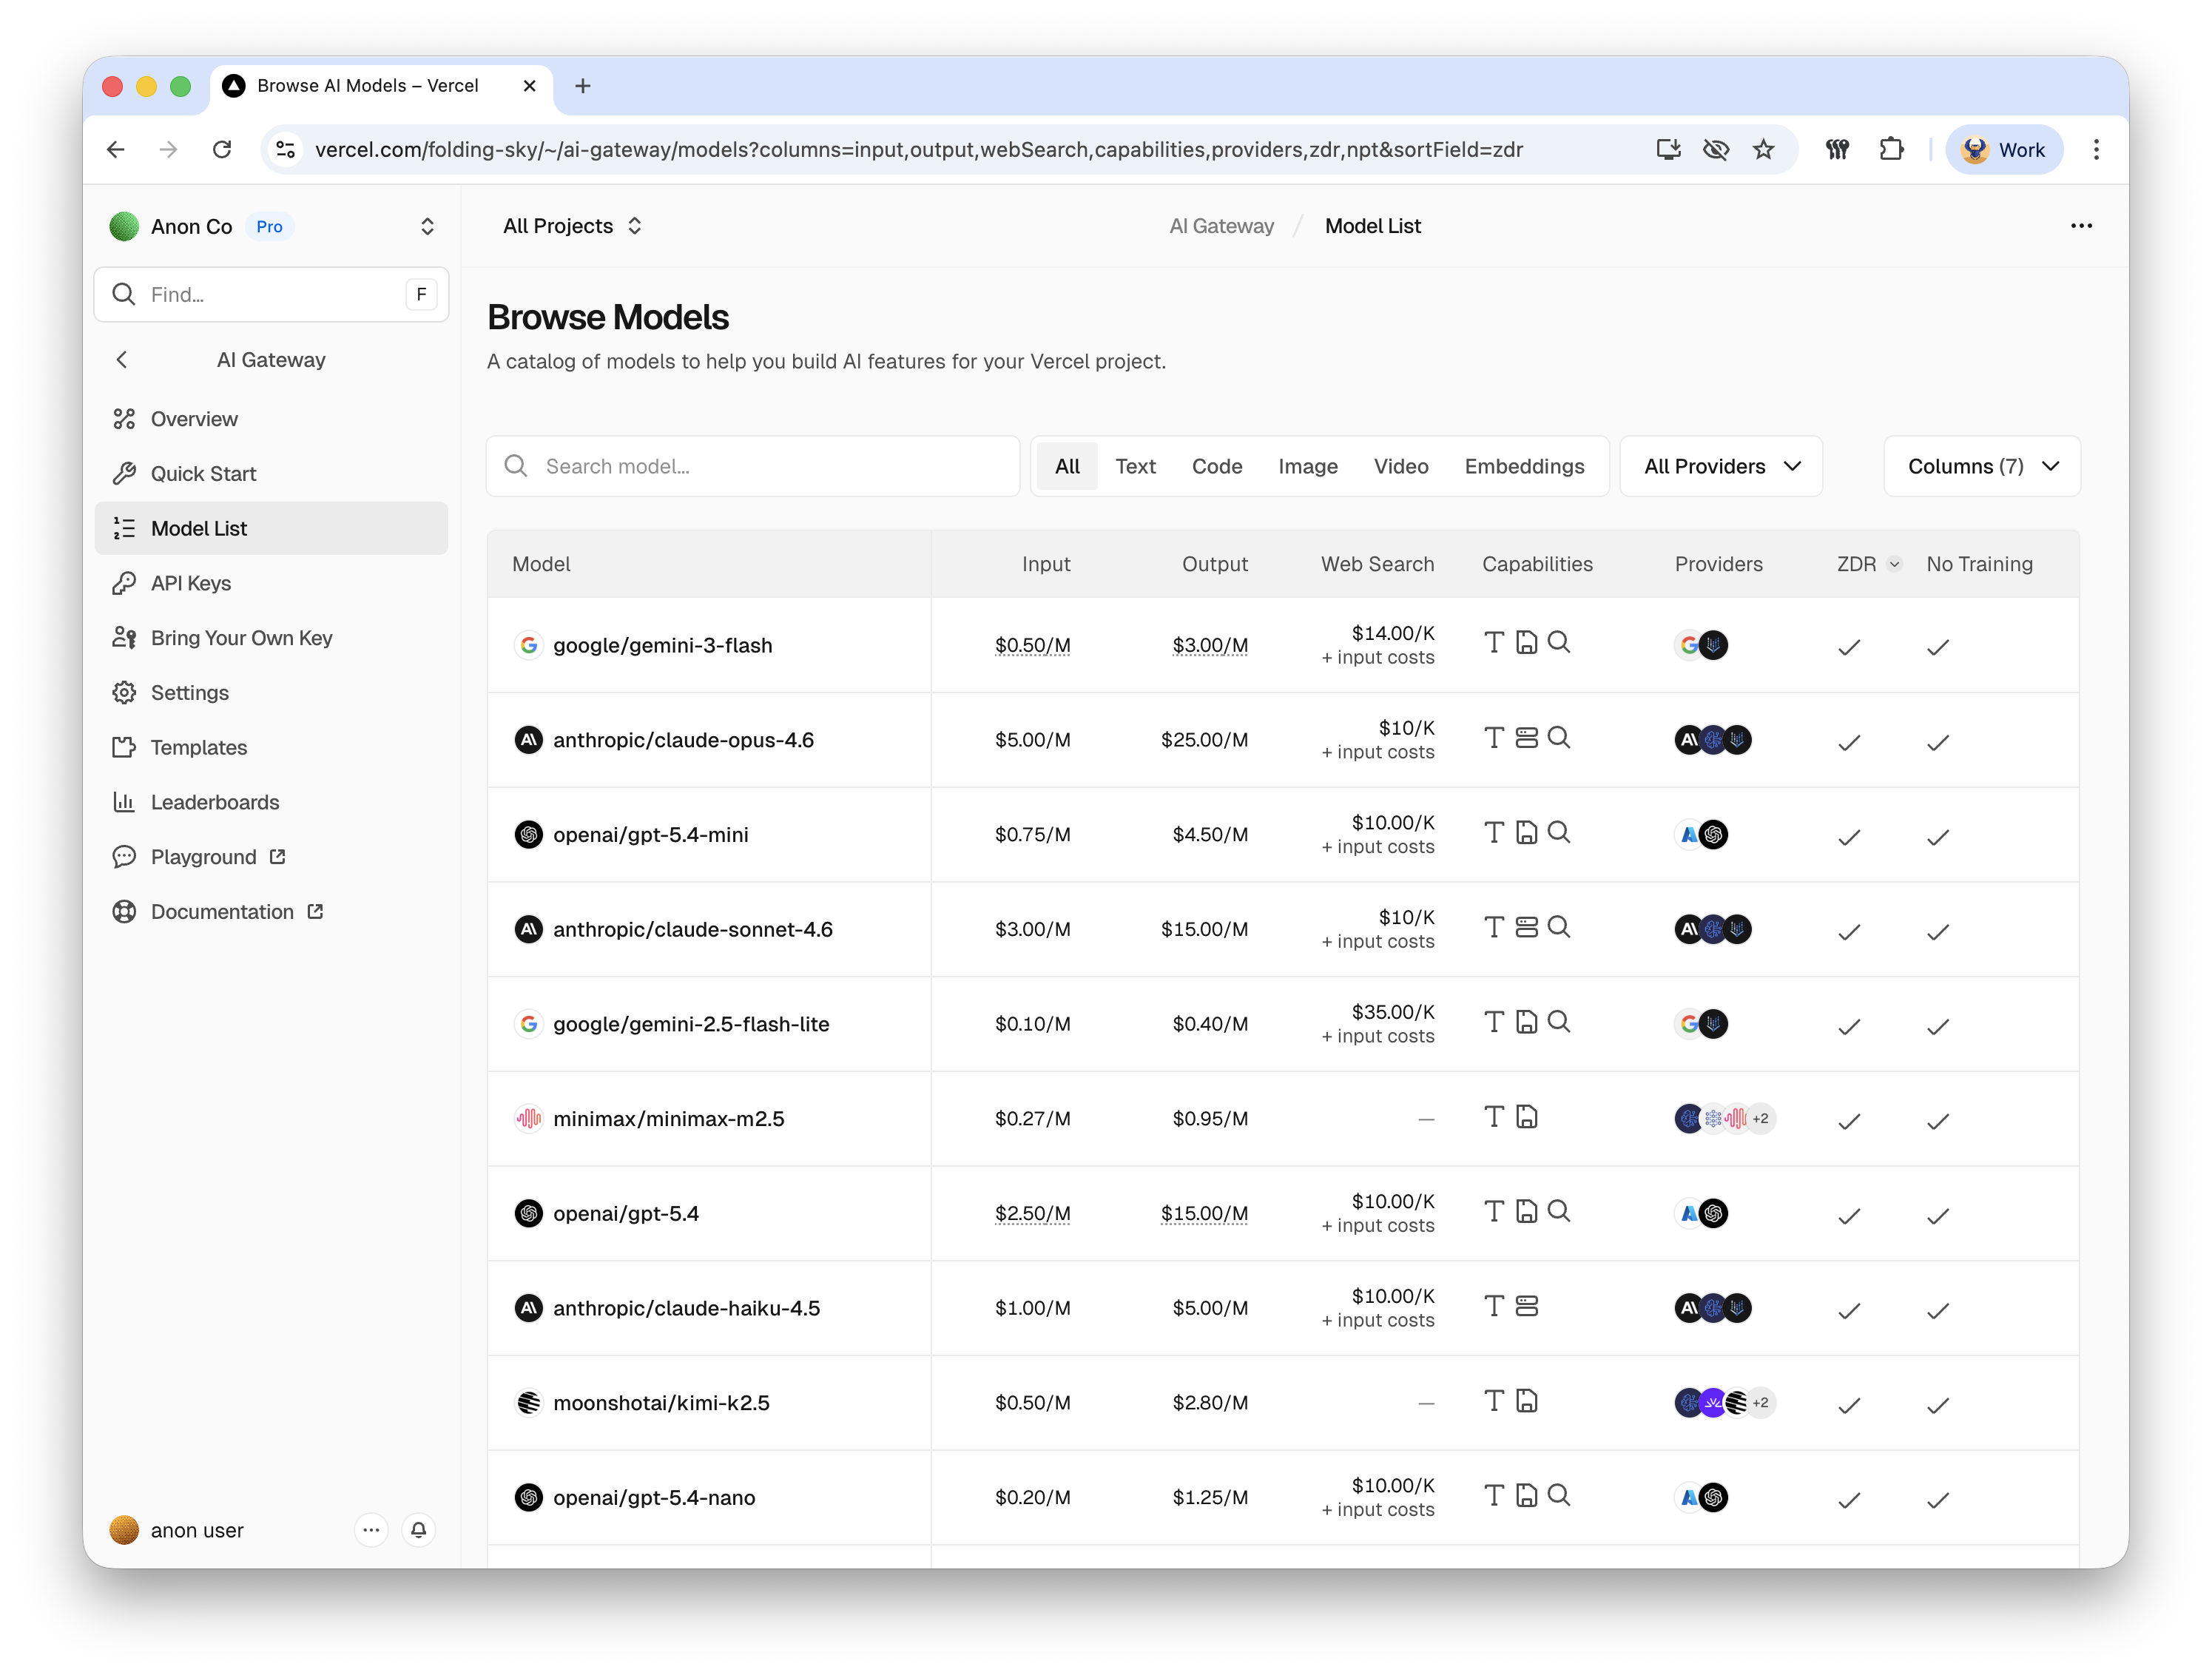Screen dimensions: 2212x1678
Task: Click the Work profile button
Action: (x=2004, y=150)
